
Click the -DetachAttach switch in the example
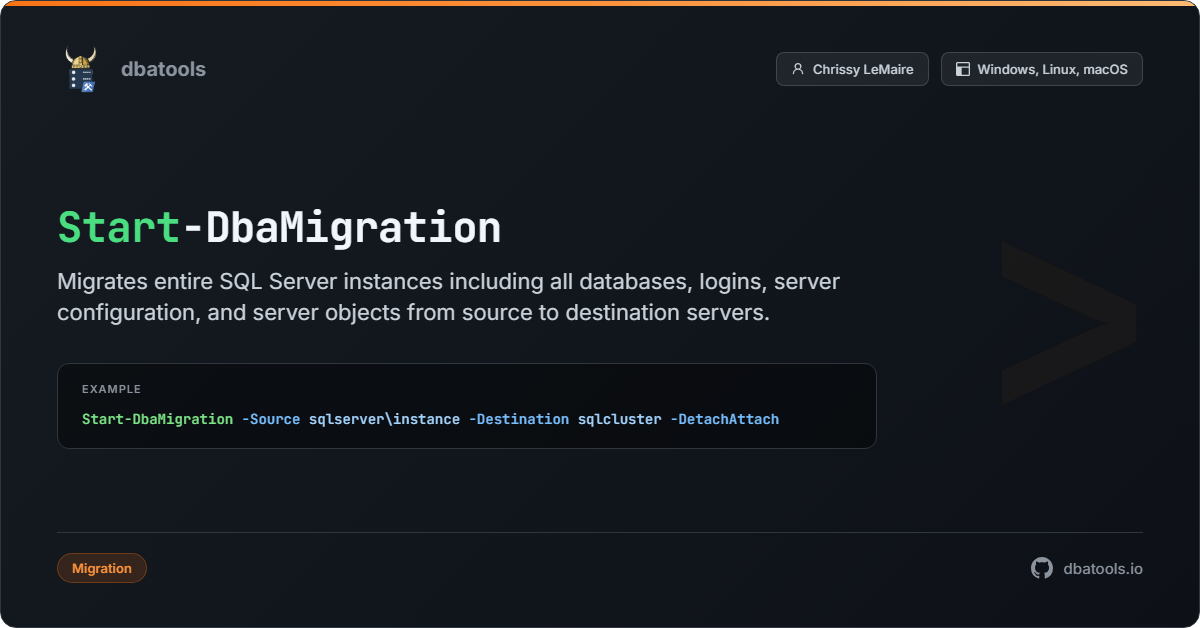[724, 419]
